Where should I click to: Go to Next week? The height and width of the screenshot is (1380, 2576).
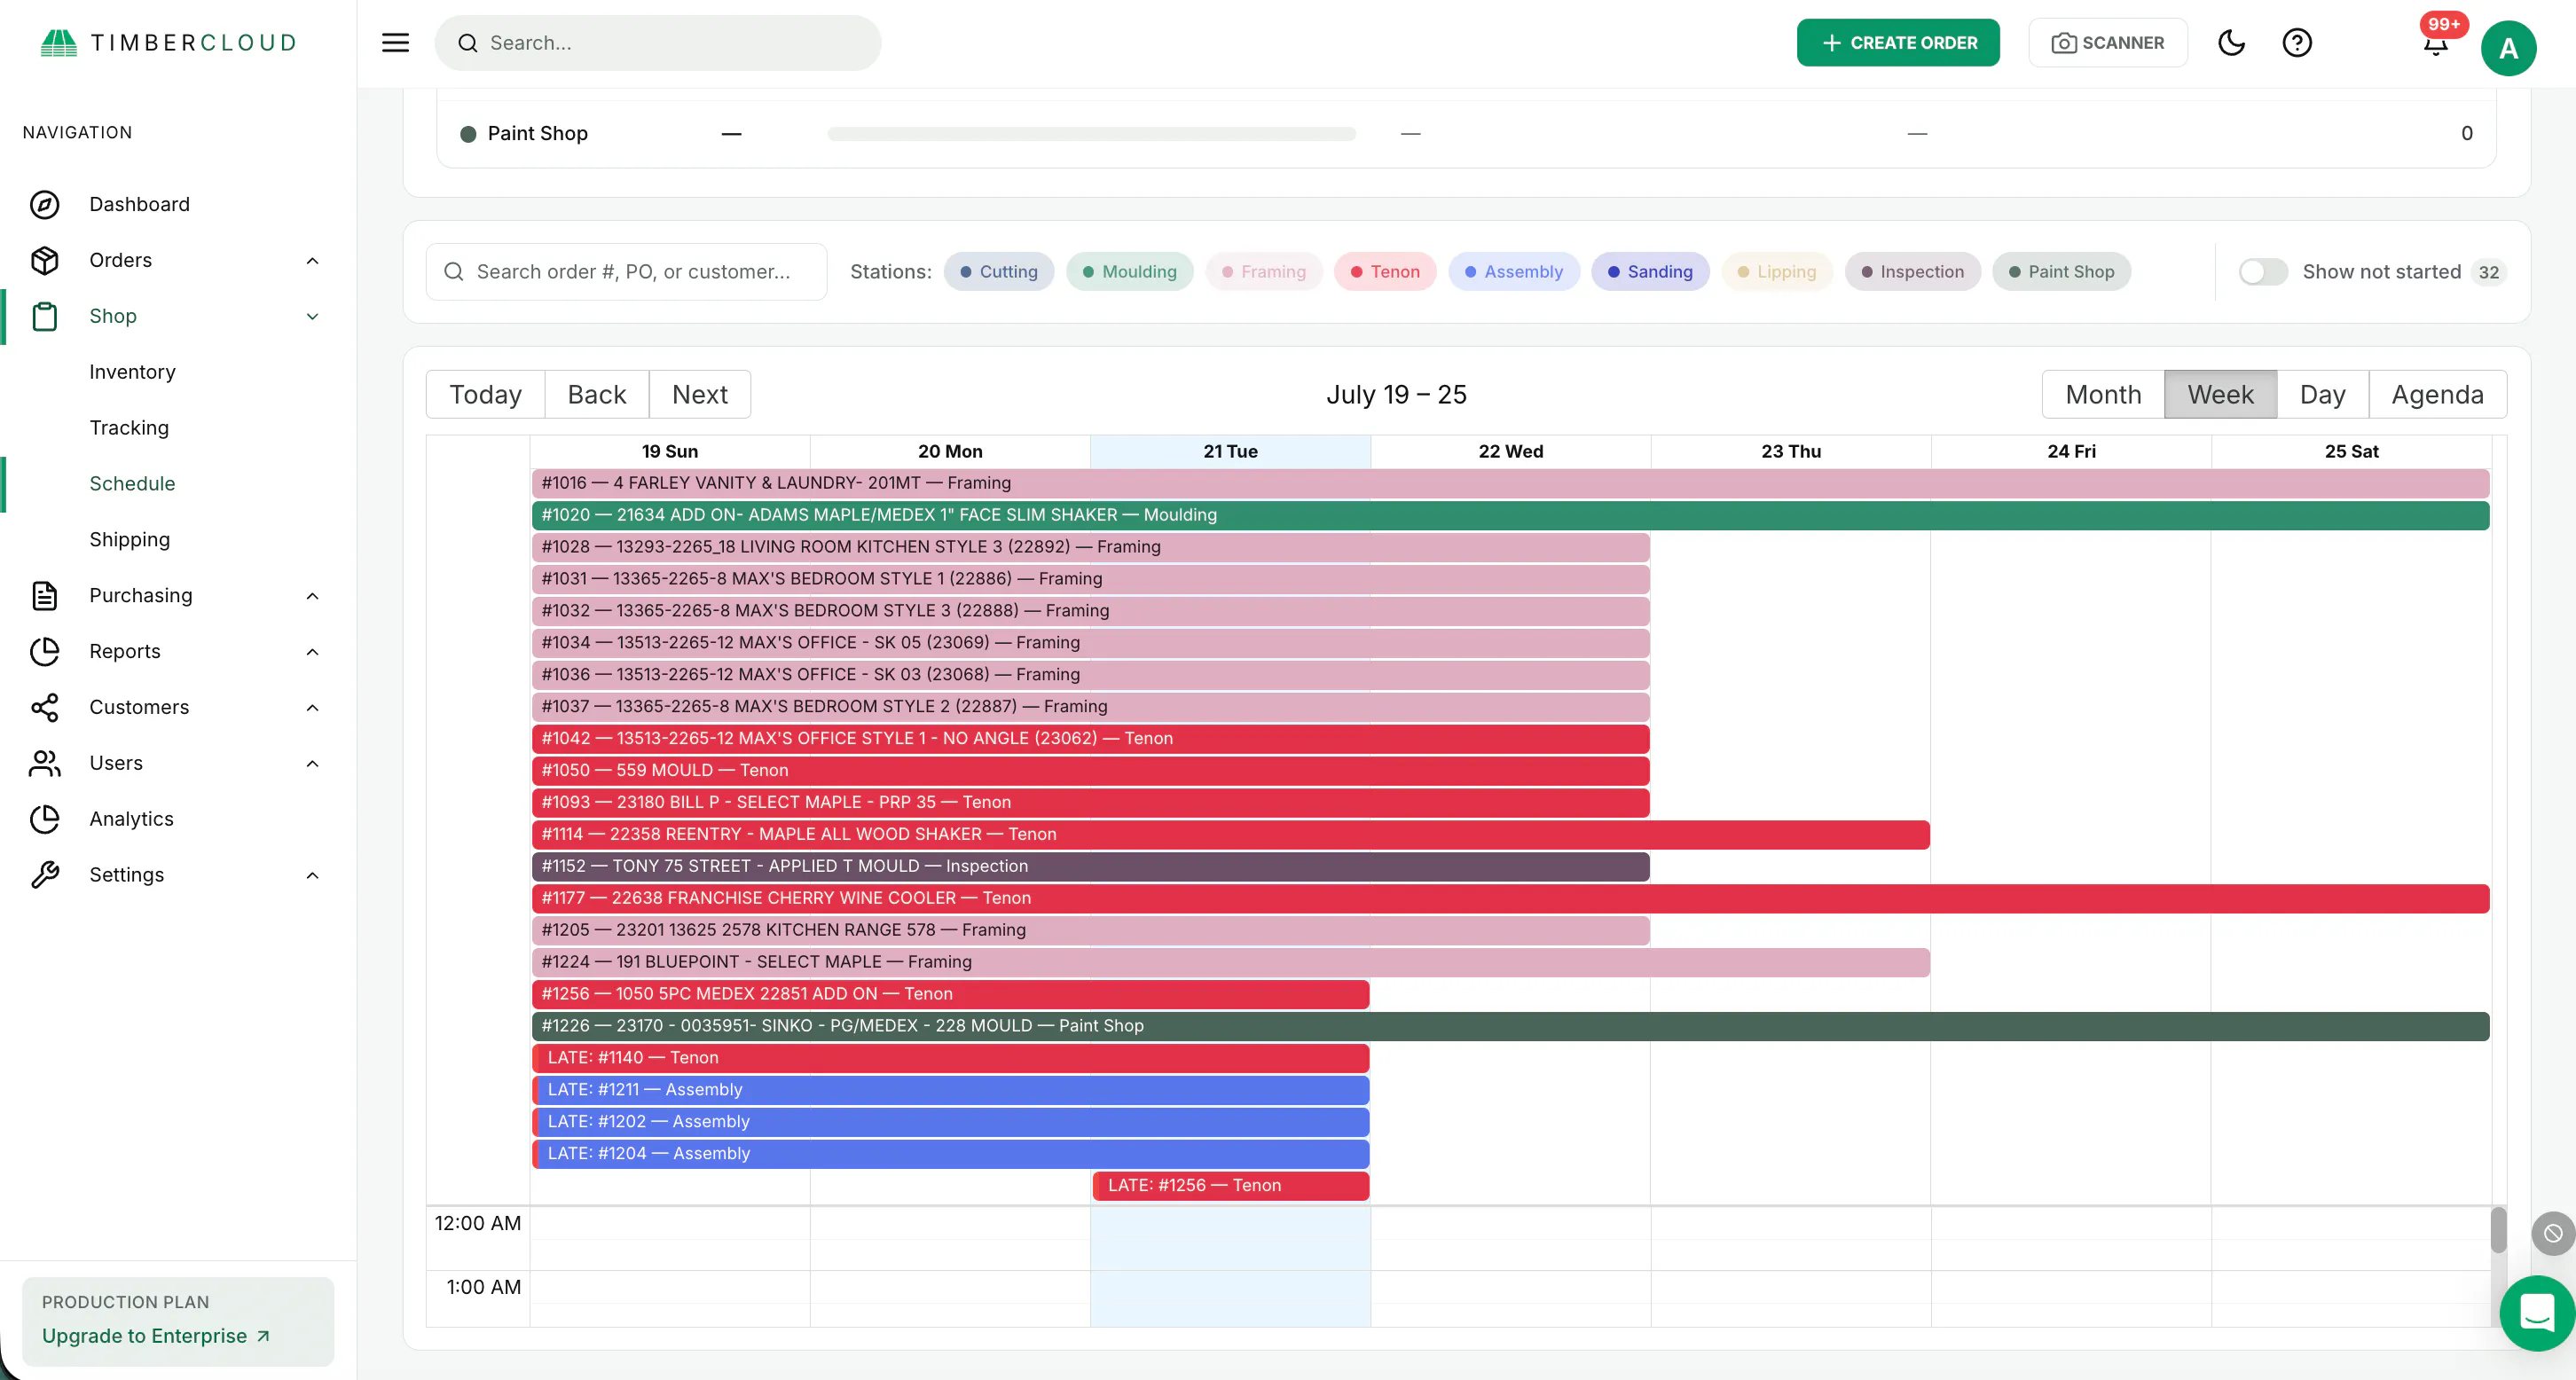tap(700, 394)
